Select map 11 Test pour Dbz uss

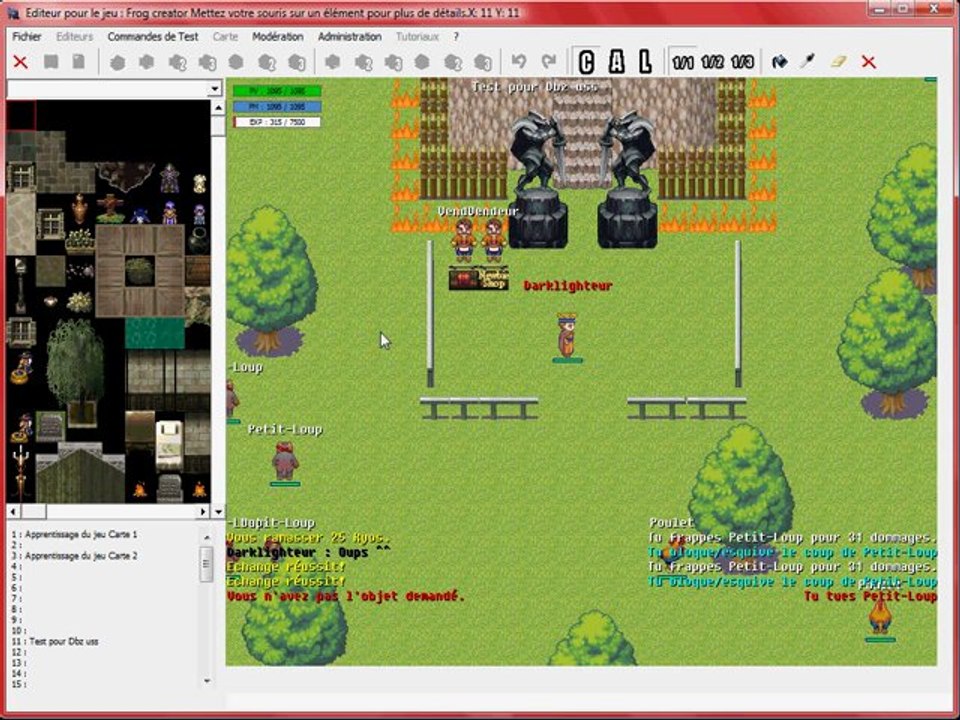[55, 642]
